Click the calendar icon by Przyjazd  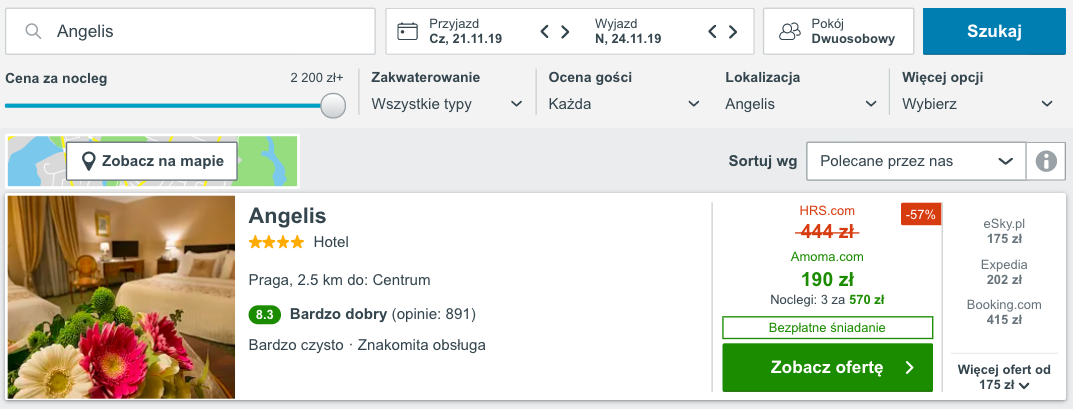pos(407,31)
